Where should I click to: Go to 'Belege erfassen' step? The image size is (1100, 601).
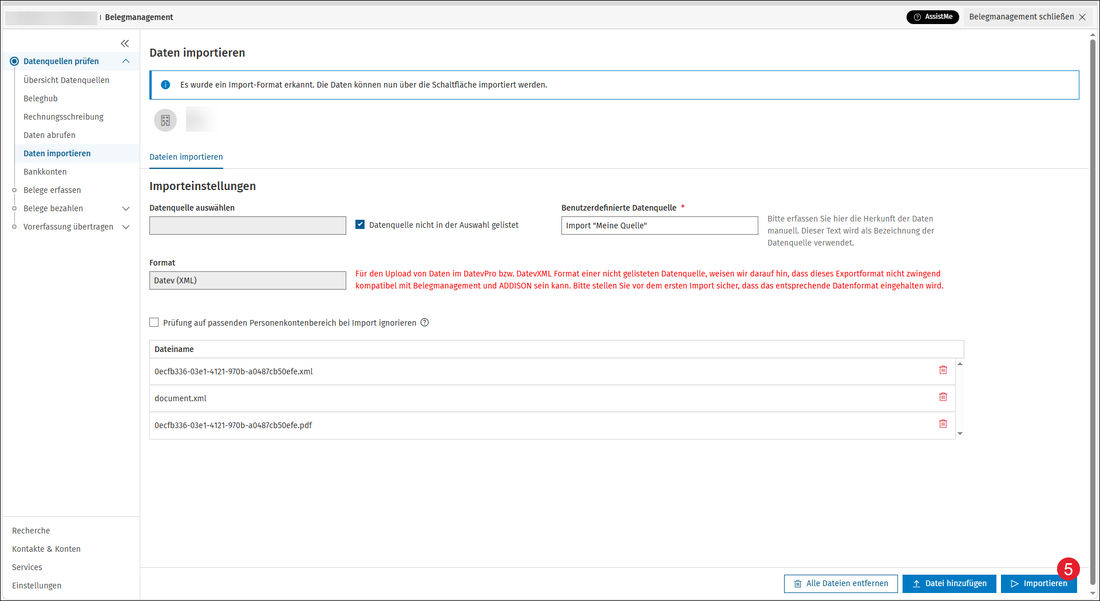click(52, 189)
